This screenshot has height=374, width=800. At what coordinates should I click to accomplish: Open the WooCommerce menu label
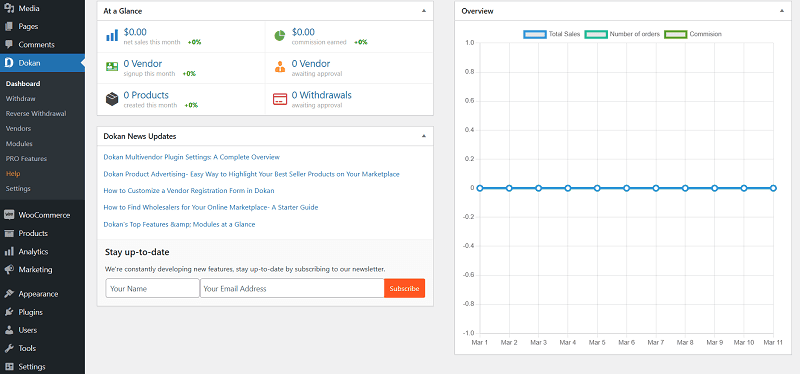point(44,215)
